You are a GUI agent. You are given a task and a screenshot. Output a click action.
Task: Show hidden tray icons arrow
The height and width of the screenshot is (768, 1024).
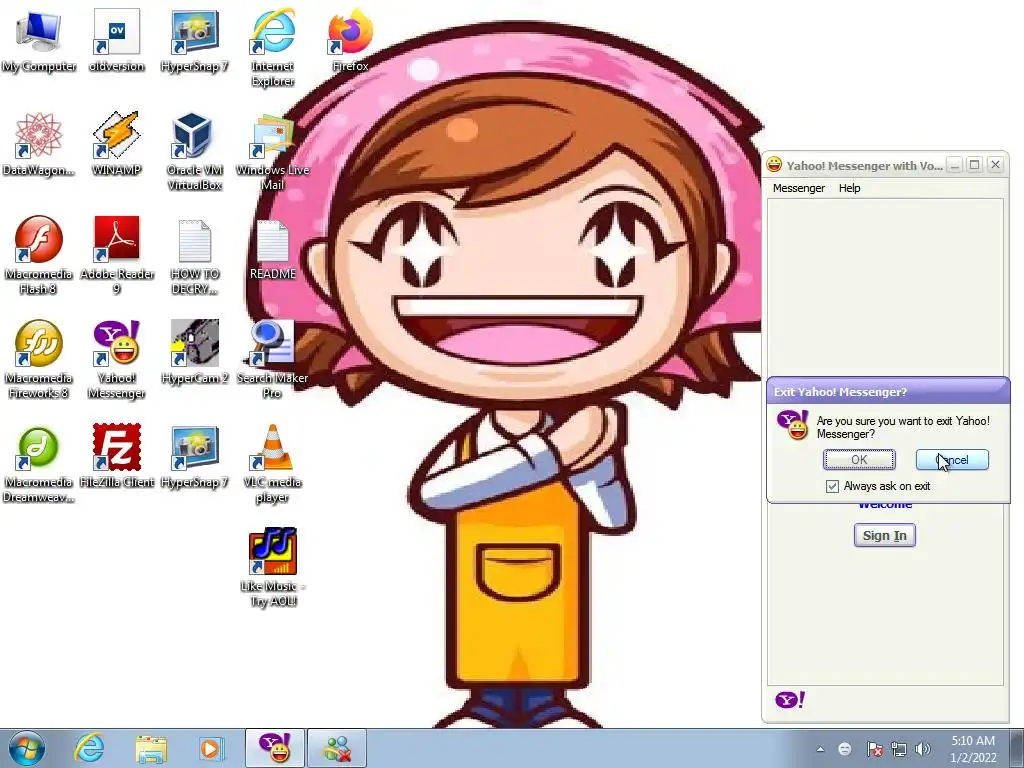click(x=820, y=749)
